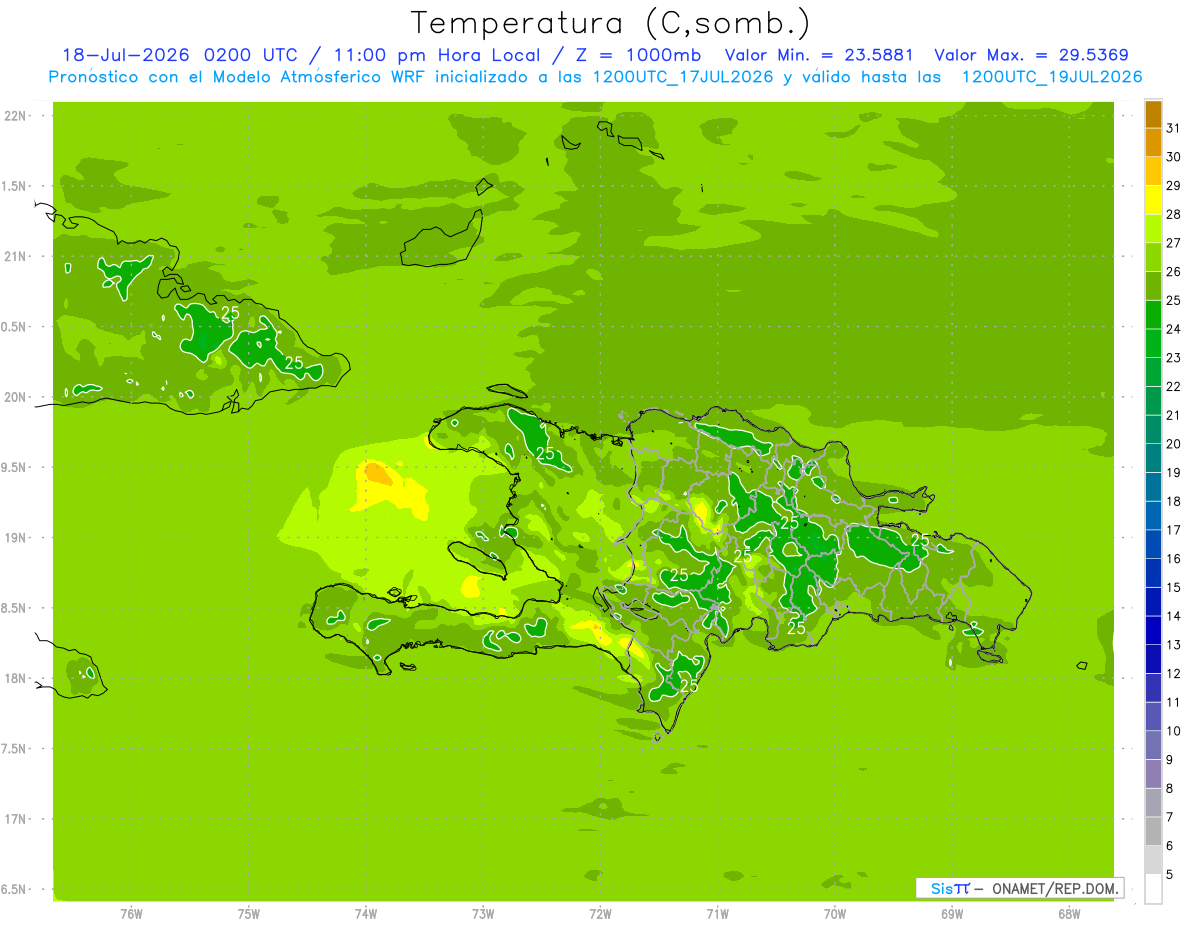Click 'Pronóstico con el Modelo Atmósferico WRF' text
The width and height of the screenshot is (1200, 927).
point(238,77)
